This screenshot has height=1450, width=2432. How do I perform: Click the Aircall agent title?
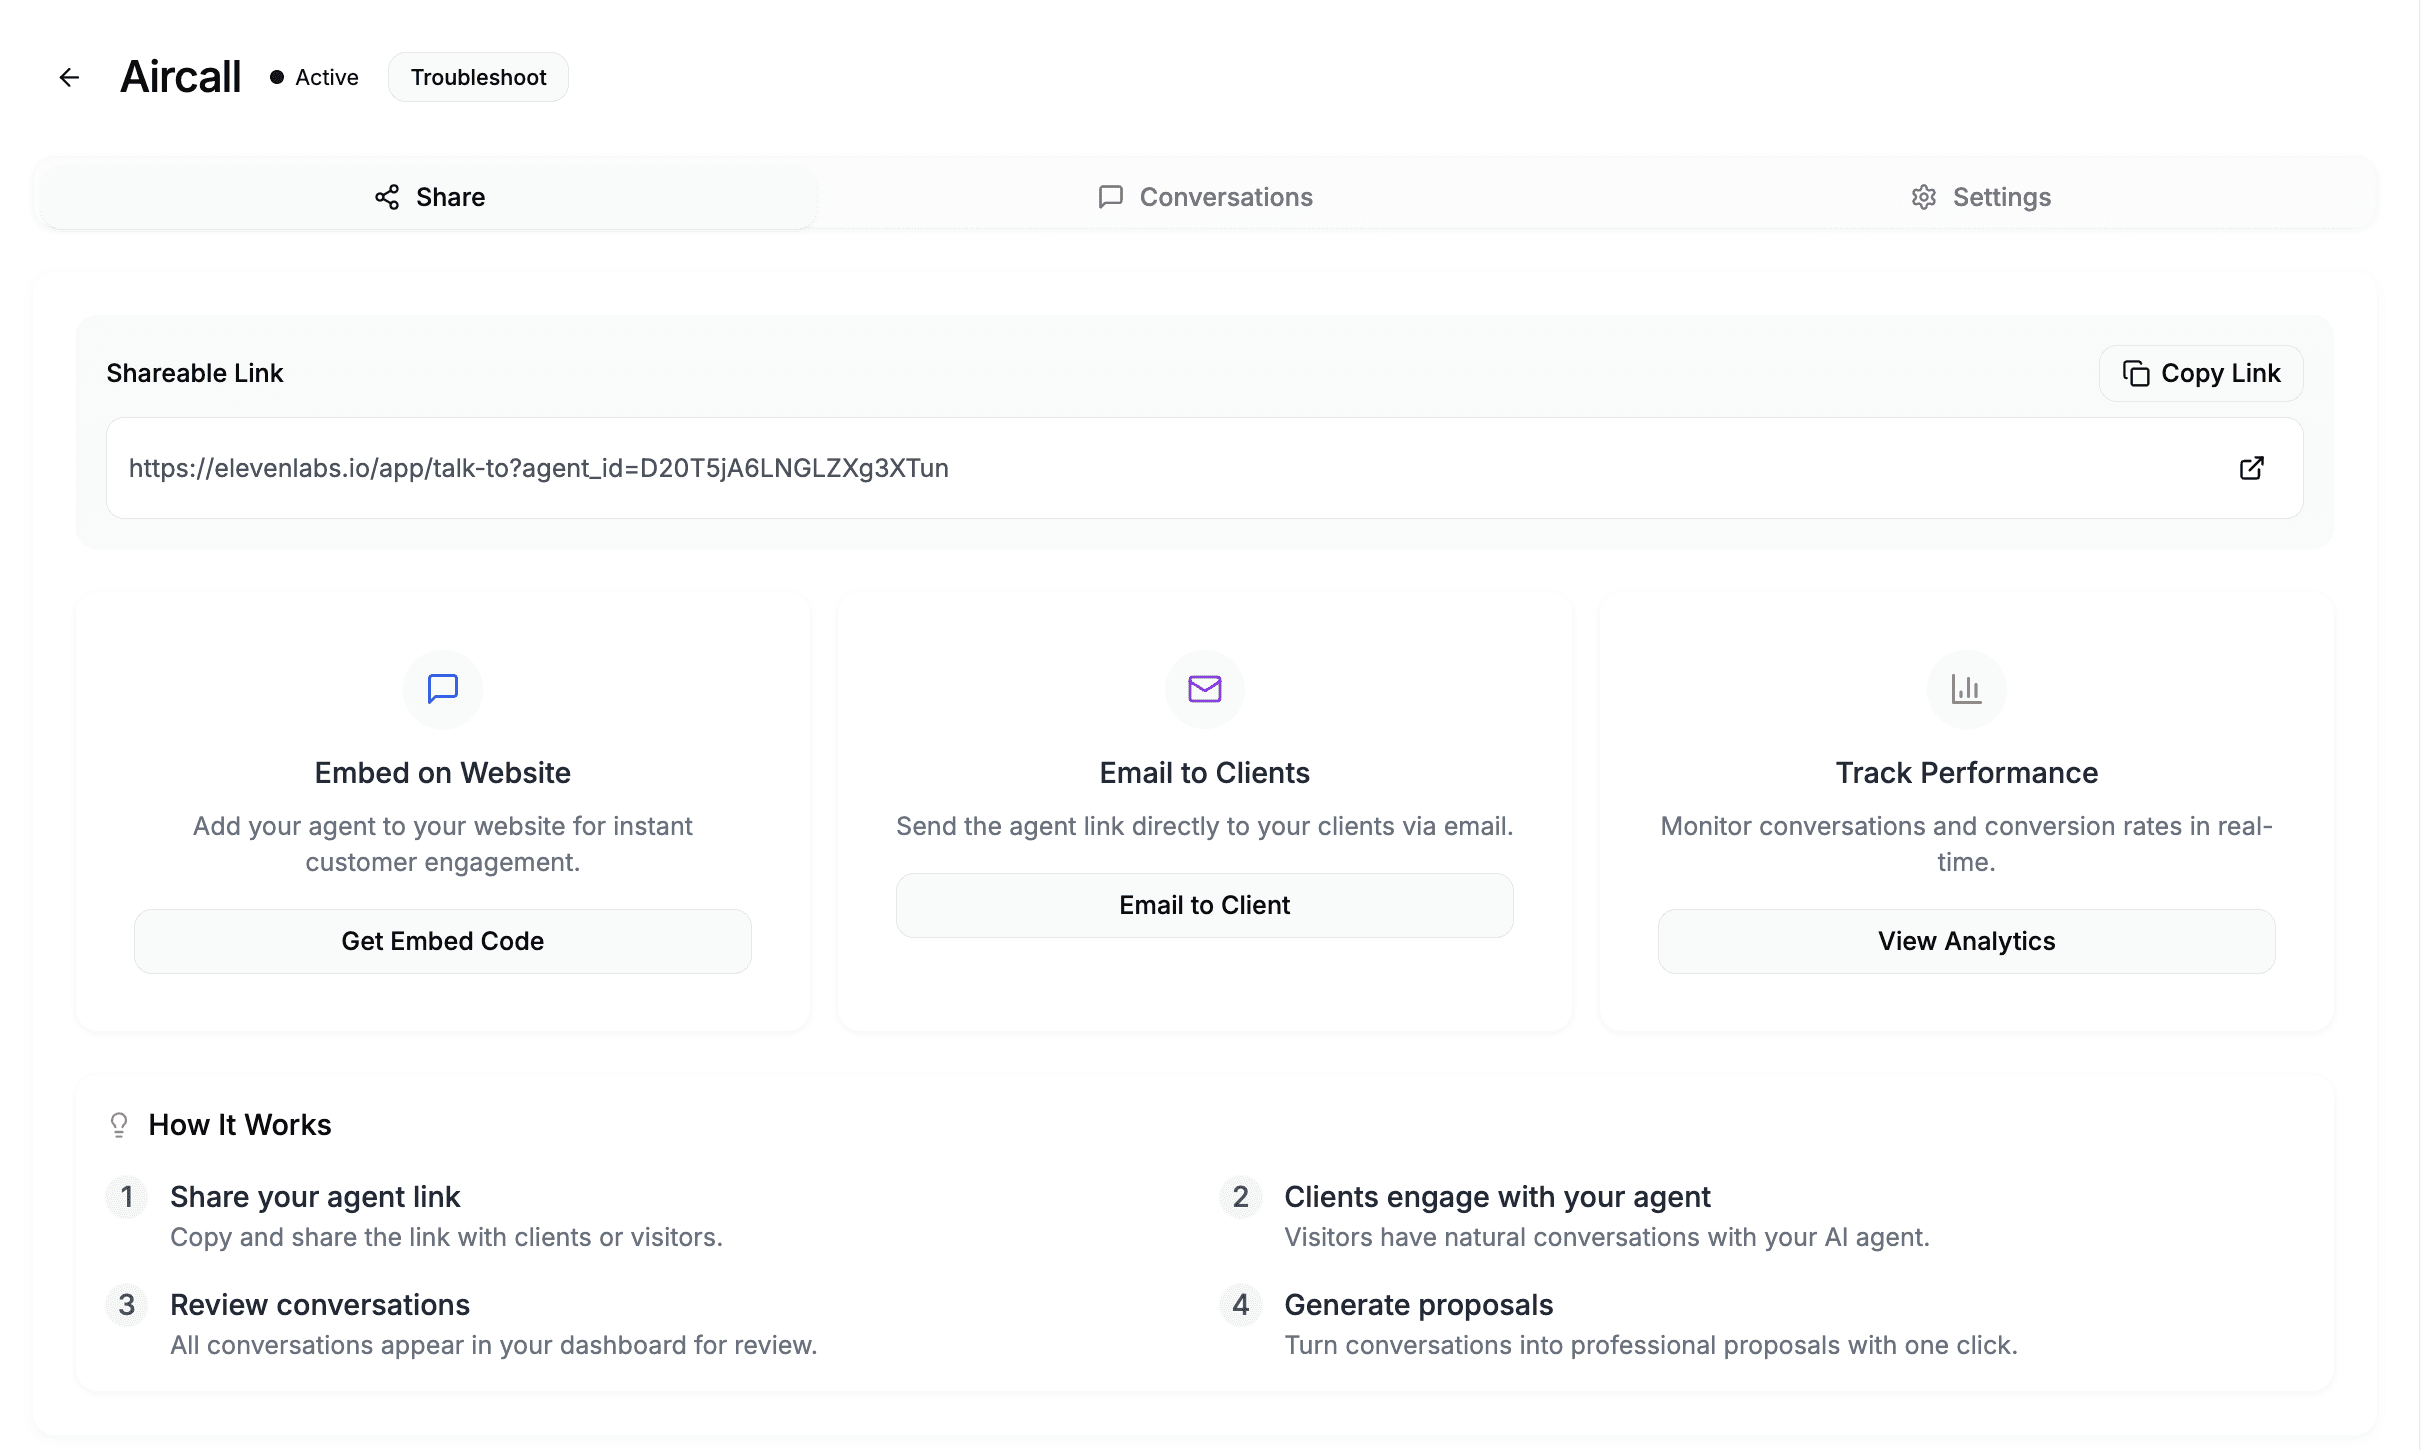(x=181, y=77)
